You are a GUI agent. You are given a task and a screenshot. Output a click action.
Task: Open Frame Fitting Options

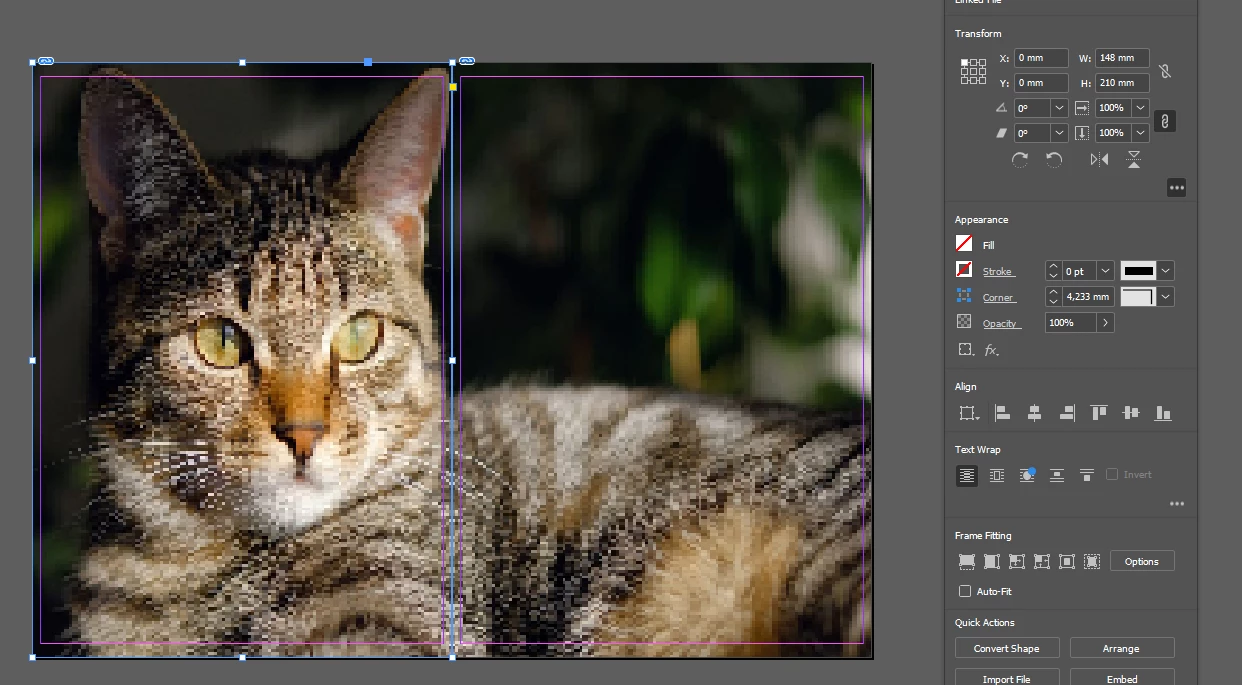click(x=1142, y=562)
